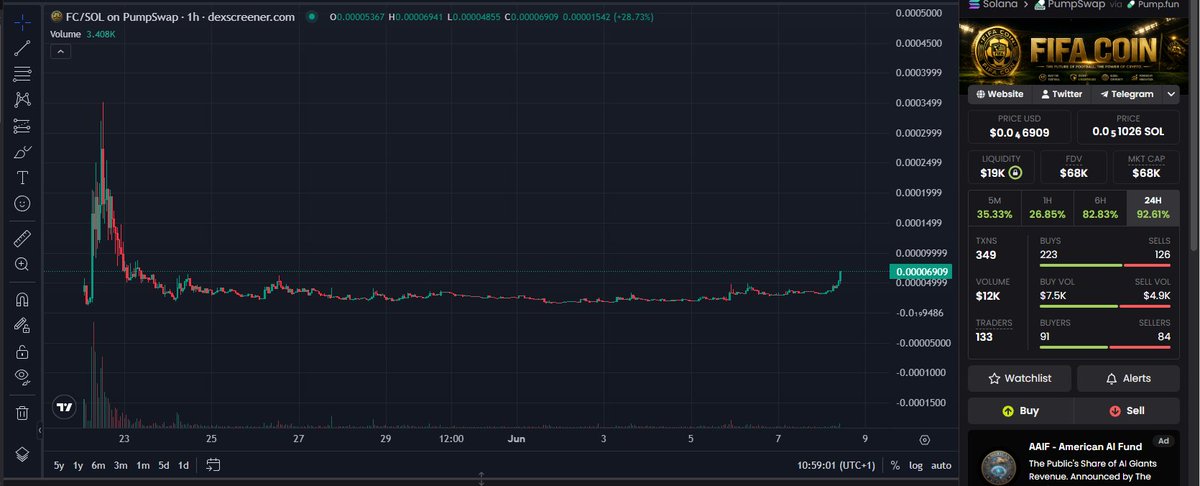This screenshot has width=1200, height=486.
Task: Open the Fibonacci and horizontal lines tool
Action: [x=22, y=74]
